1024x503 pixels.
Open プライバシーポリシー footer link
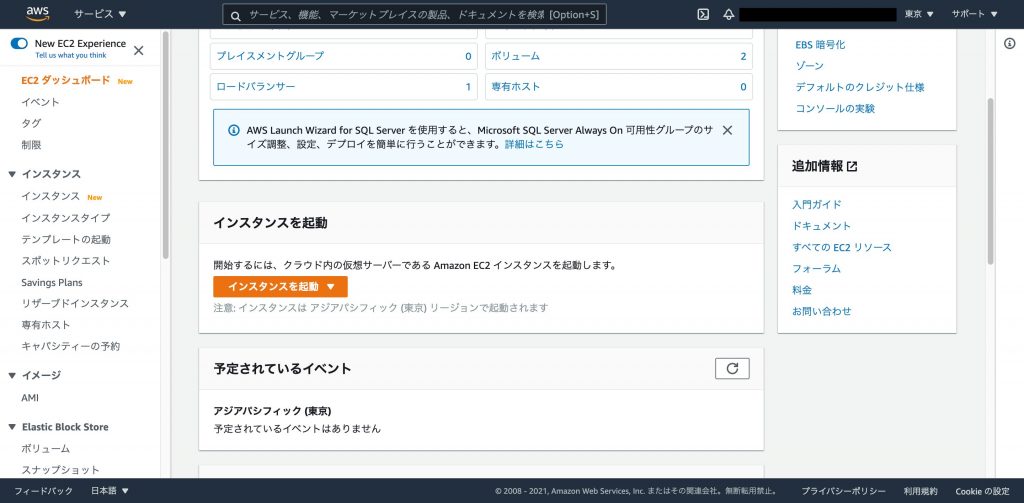coord(844,491)
